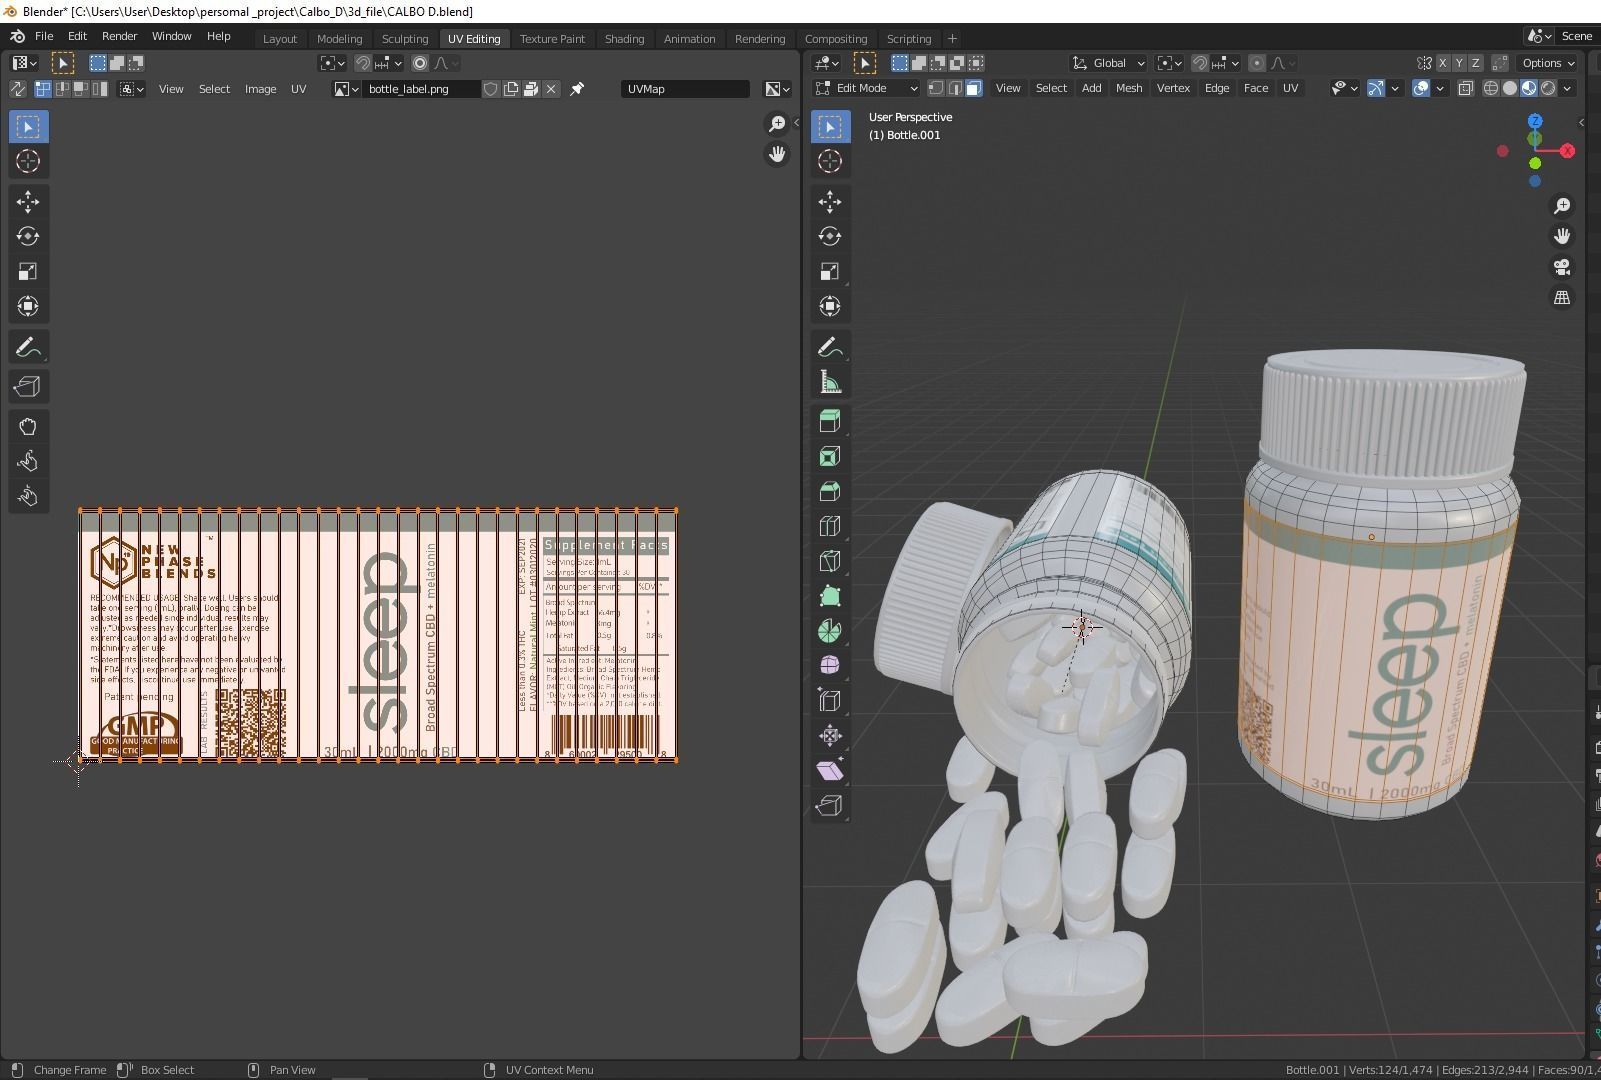Viewport: 1601px width, 1080px height.
Task: Toggle UV sync selection
Action: [18, 89]
